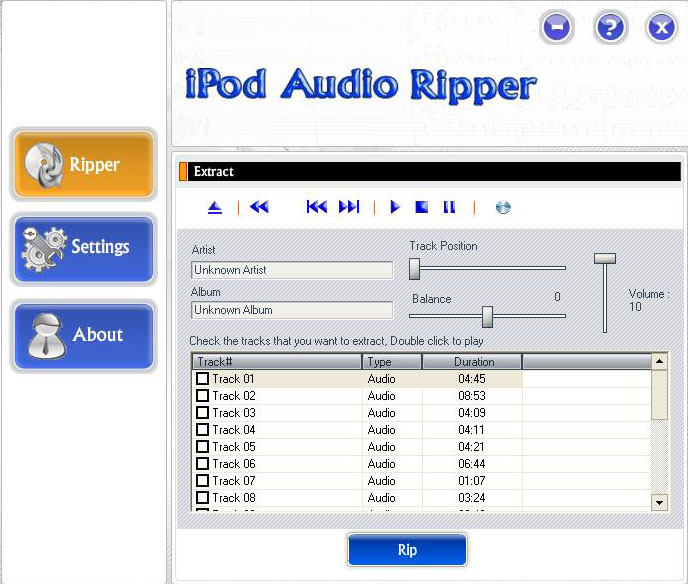This screenshot has width=688, height=584.
Task: Check the Track 07 checkbox
Action: 202,480
